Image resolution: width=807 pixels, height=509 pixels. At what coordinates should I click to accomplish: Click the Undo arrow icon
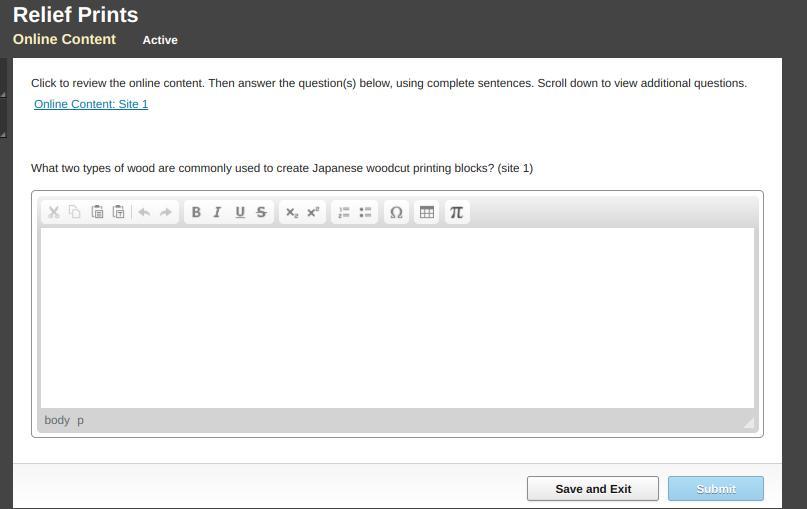pyautogui.click(x=144, y=212)
